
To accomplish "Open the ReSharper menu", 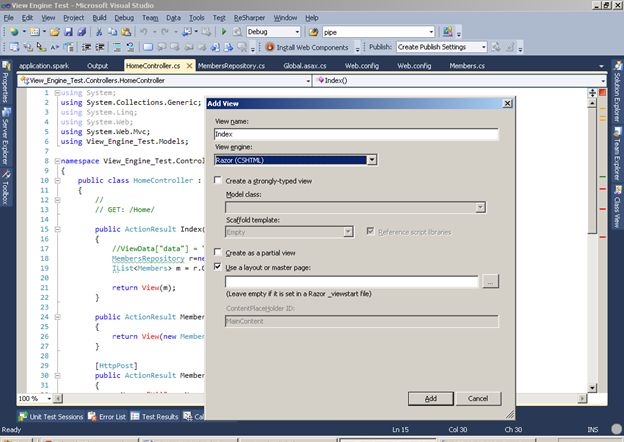I will click(x=249, y=18).
